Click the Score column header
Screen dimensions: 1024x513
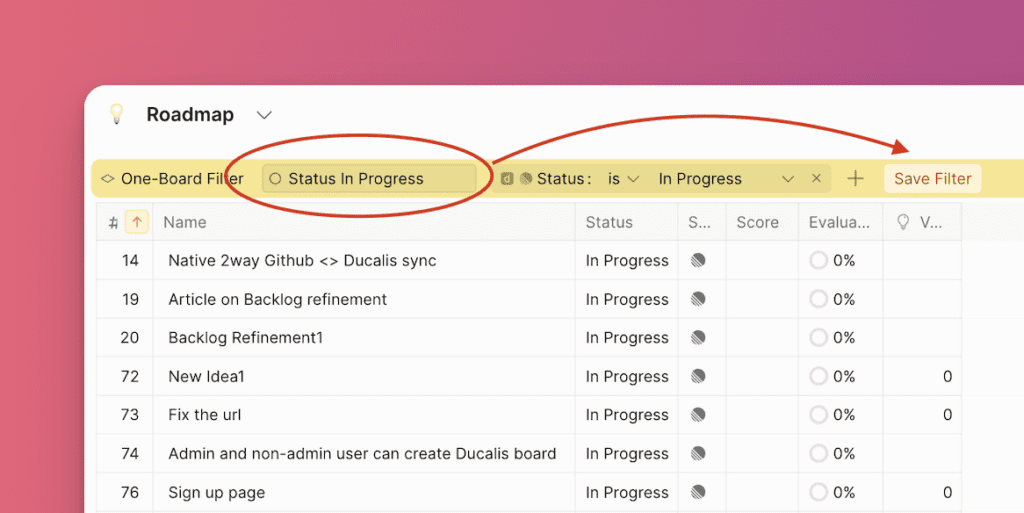757,222
